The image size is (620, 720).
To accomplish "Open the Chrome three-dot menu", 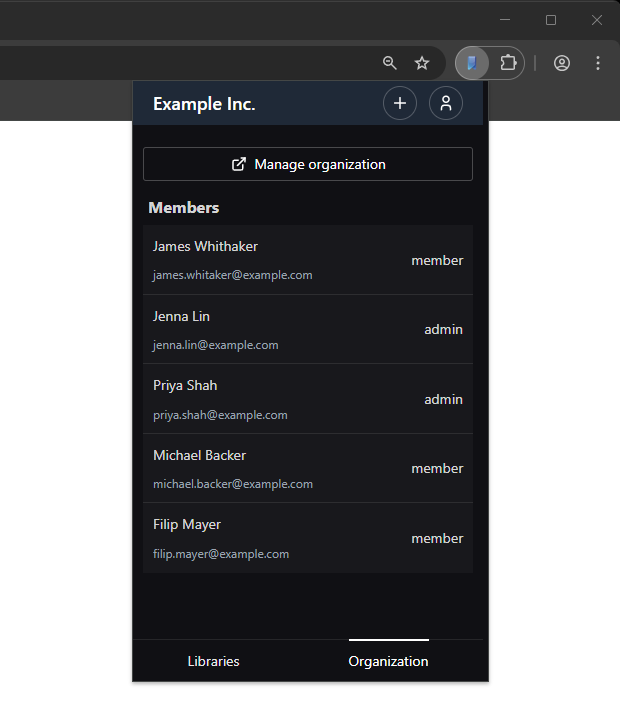I will 597,63.
